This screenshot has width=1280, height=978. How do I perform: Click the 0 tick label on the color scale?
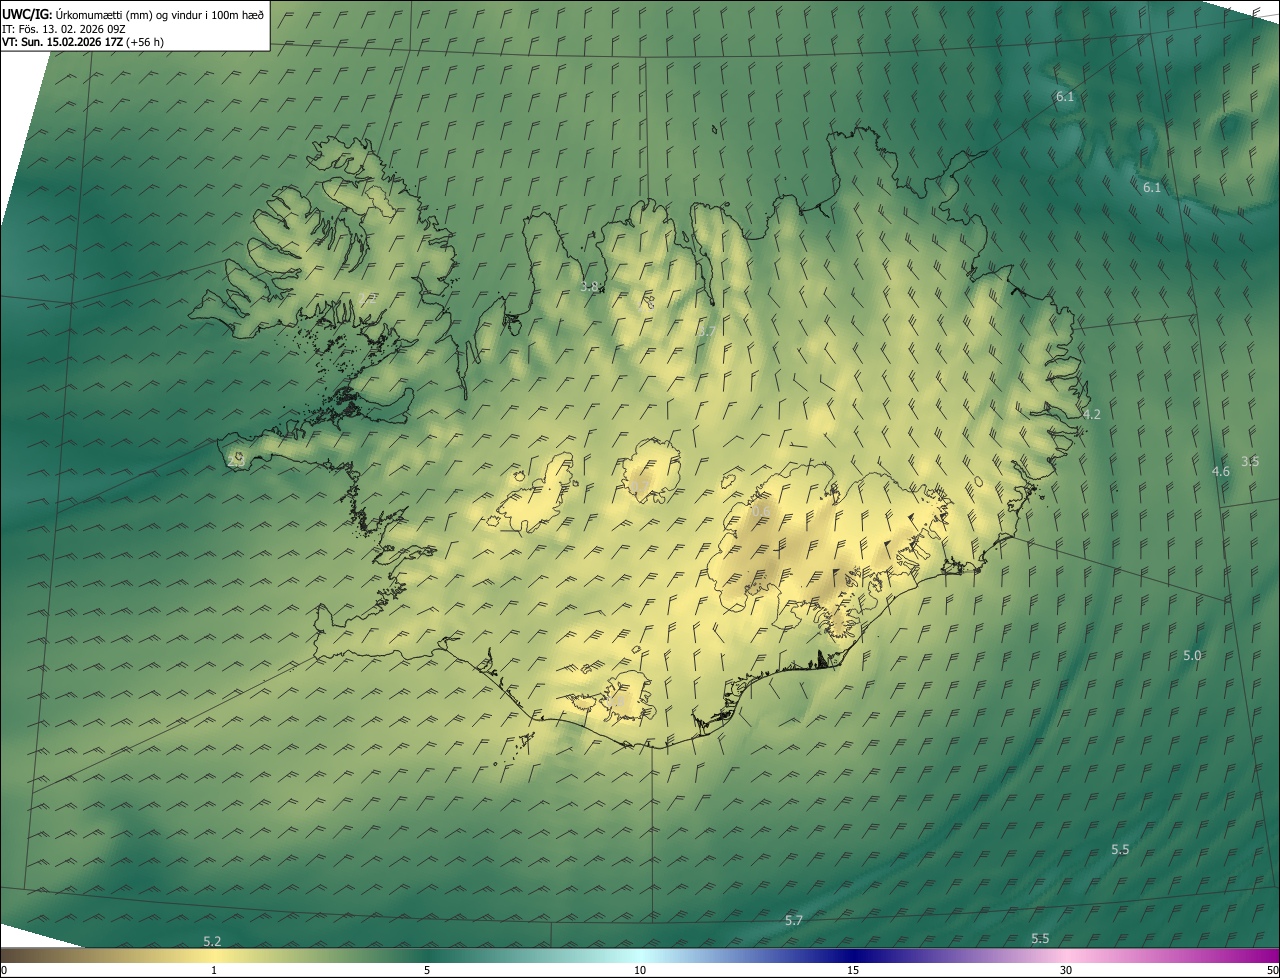3,970
